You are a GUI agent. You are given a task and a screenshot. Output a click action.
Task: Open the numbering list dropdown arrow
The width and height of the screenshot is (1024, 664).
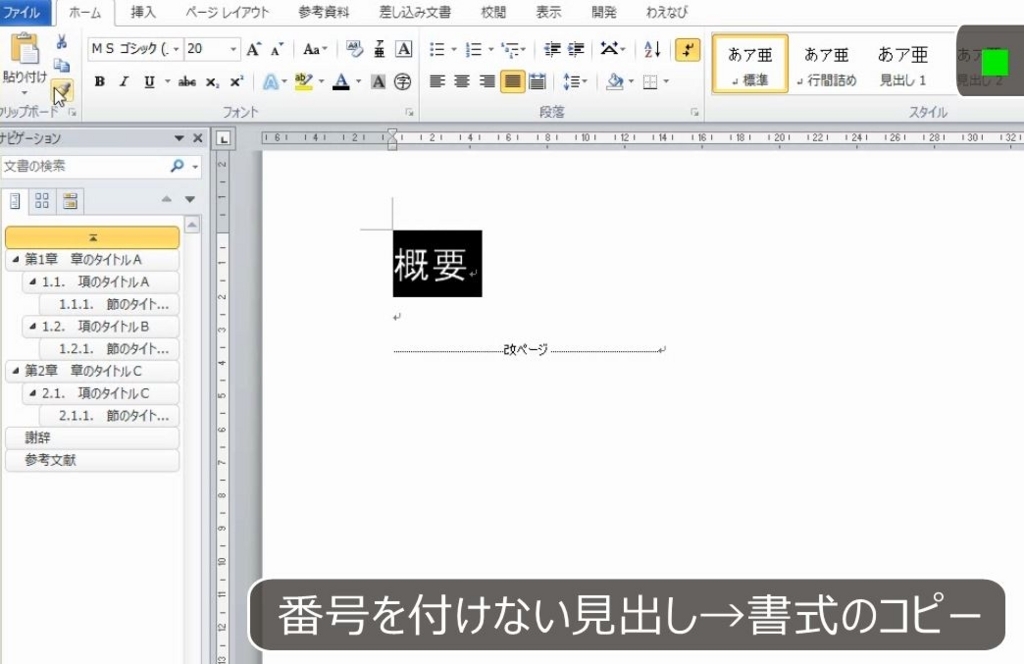pyautogui.click(x=491, y=49)
